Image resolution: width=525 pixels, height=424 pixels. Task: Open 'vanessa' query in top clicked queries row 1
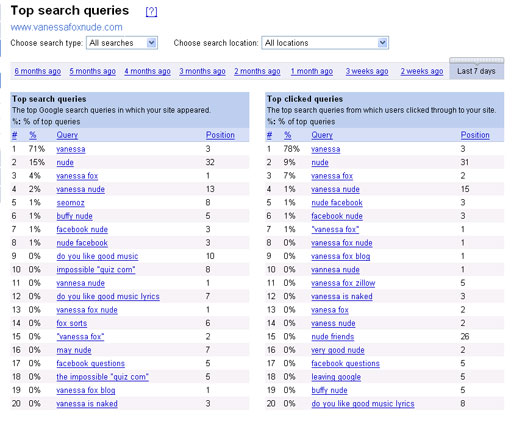(326, 149)
